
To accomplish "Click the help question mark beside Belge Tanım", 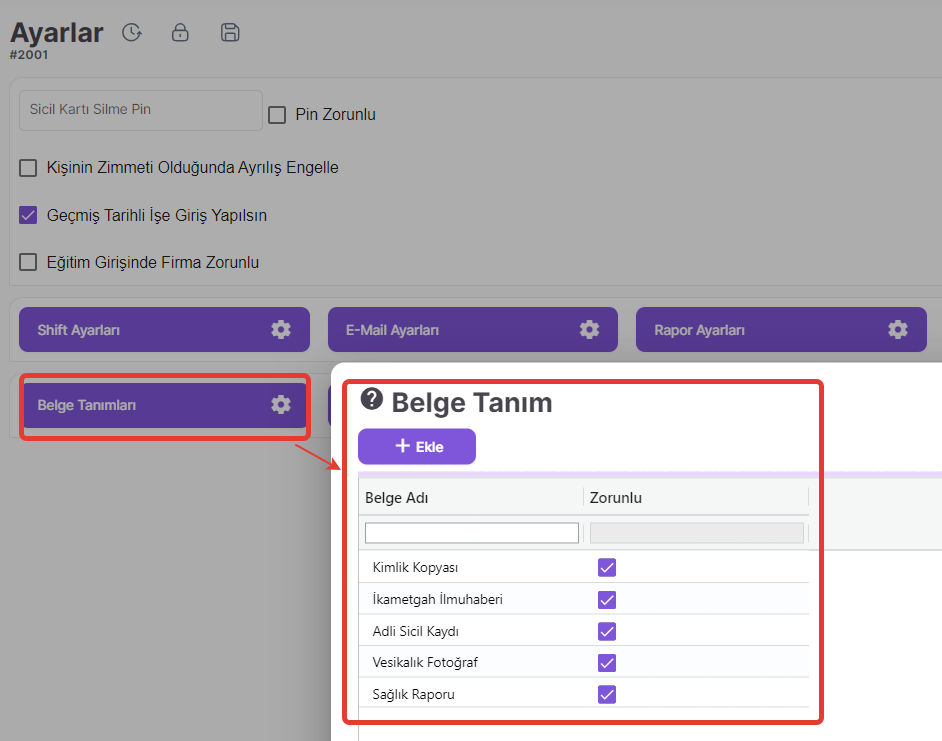I will [372, 400].
